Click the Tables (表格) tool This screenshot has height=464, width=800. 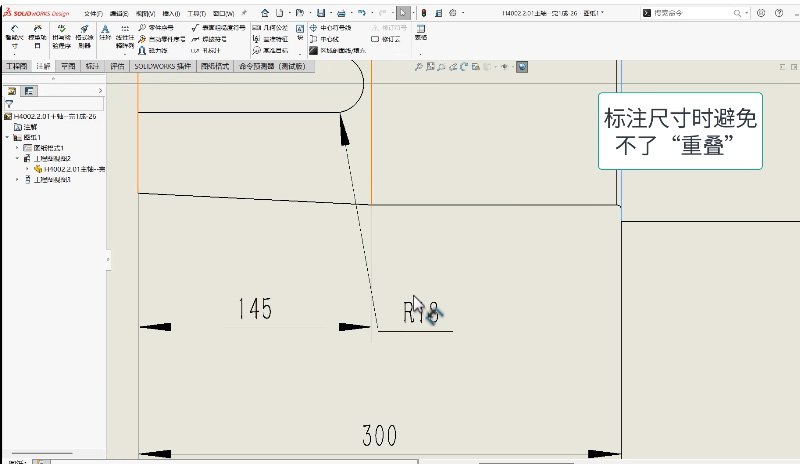pos(421,32)
